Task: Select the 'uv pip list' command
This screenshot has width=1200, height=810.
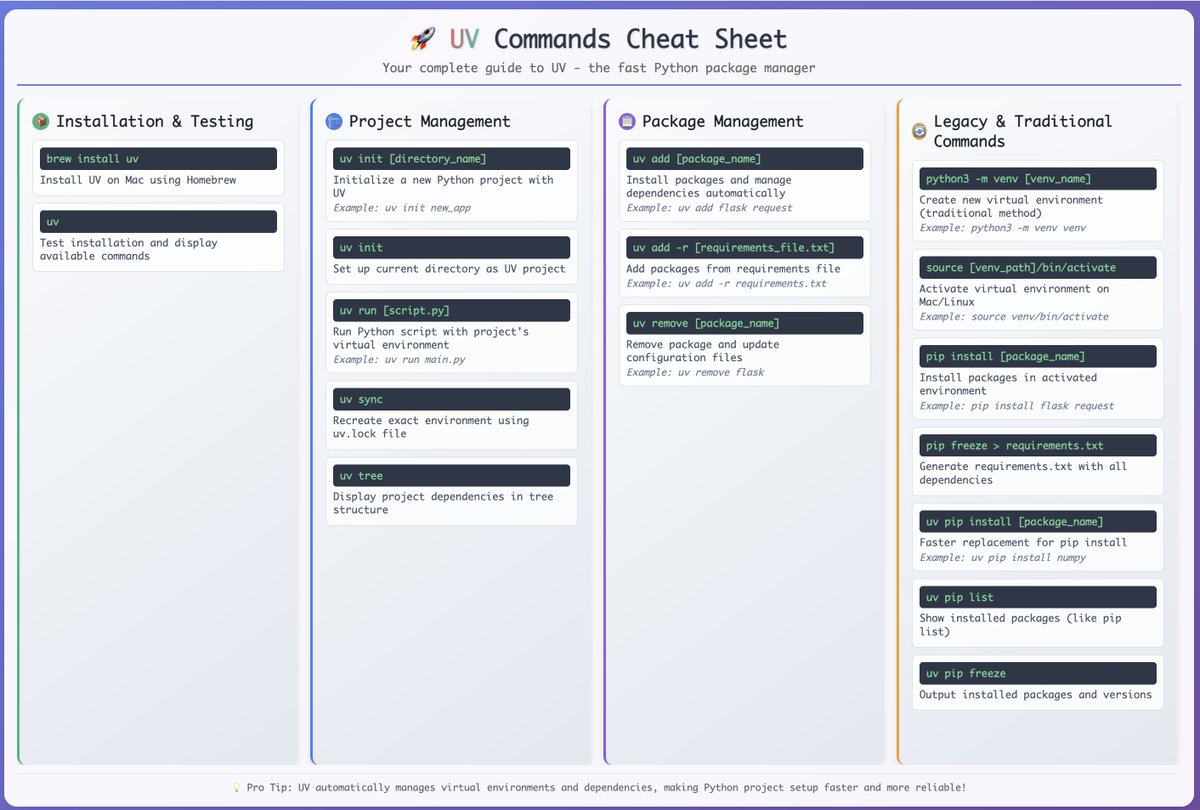Action: click(x=1038, y=597)
